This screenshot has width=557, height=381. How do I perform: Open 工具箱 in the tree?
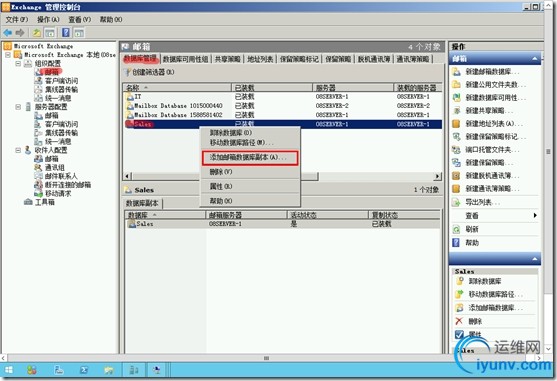click(x=45, y=202)
